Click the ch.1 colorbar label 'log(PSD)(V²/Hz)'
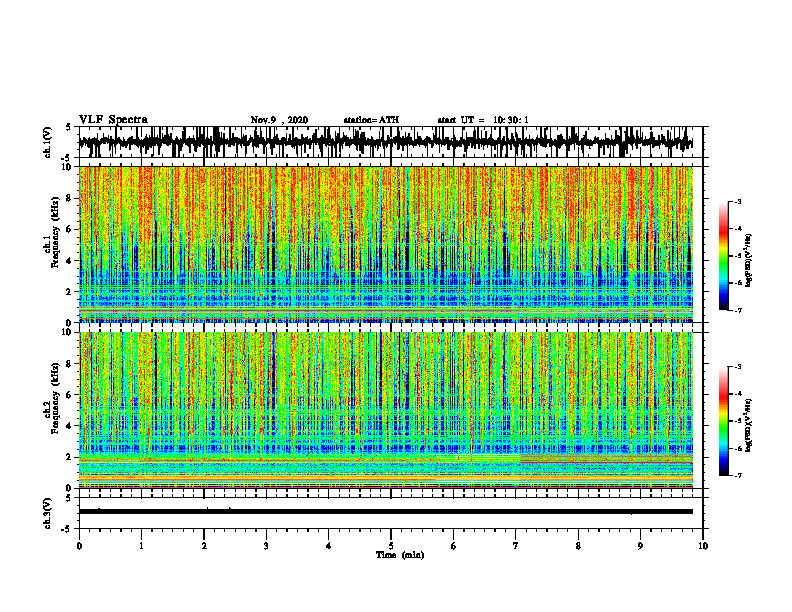 pyautogui.click(x=749, y=261)
